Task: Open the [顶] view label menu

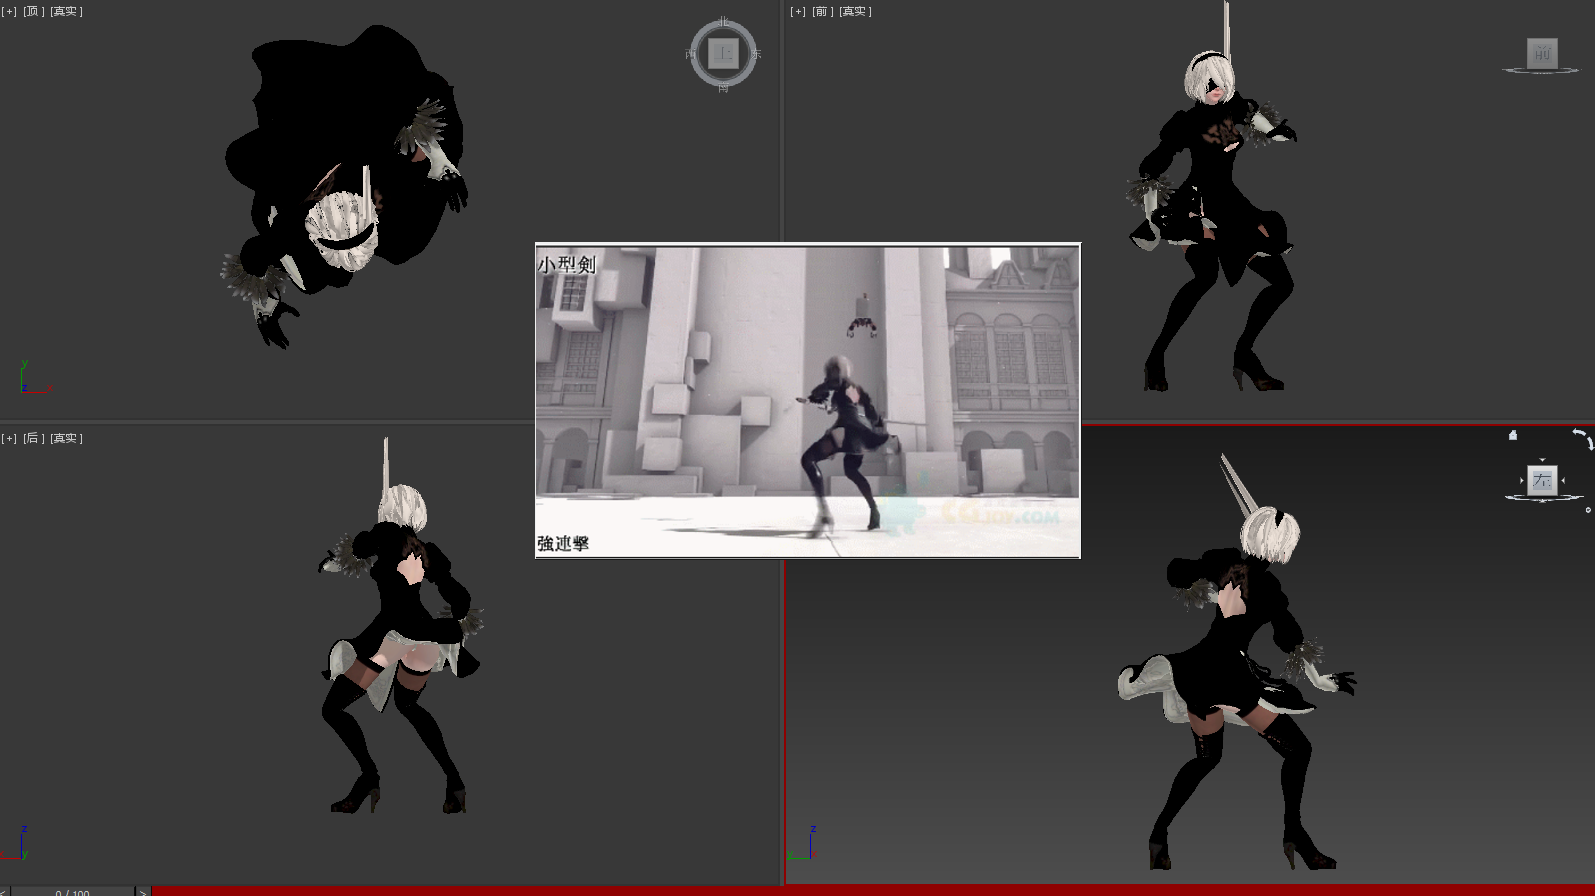Action: click(33, 11)
